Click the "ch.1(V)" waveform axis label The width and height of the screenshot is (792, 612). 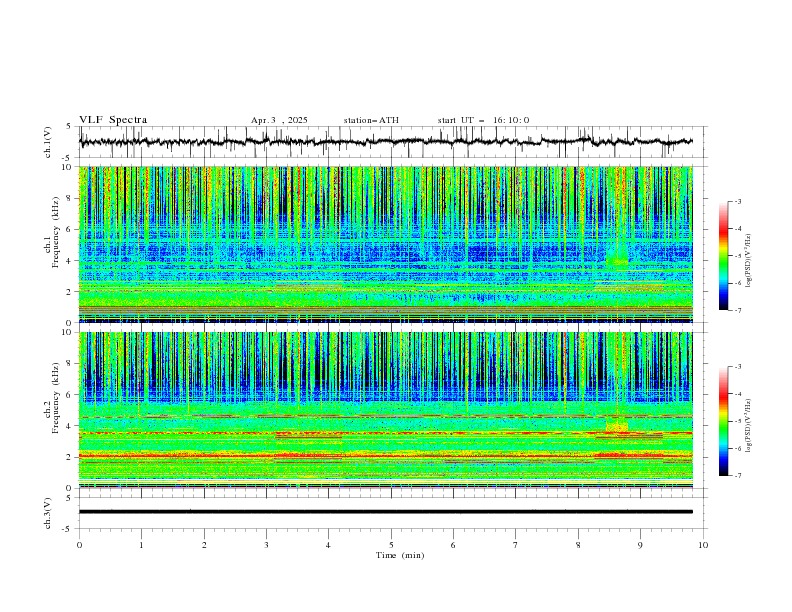[48, 142]
